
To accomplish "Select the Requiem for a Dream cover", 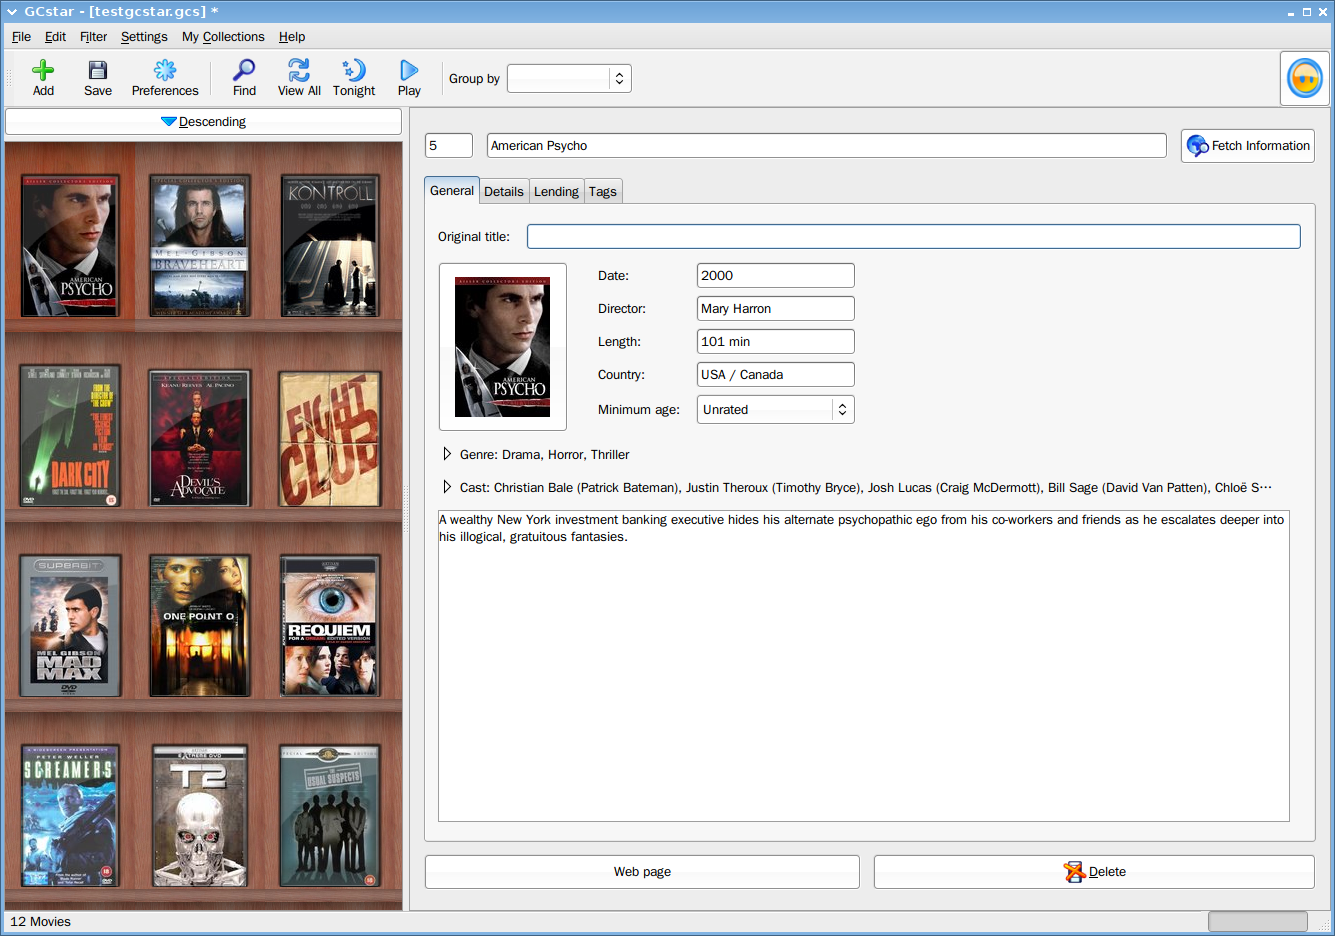I will tap(329, 626).
